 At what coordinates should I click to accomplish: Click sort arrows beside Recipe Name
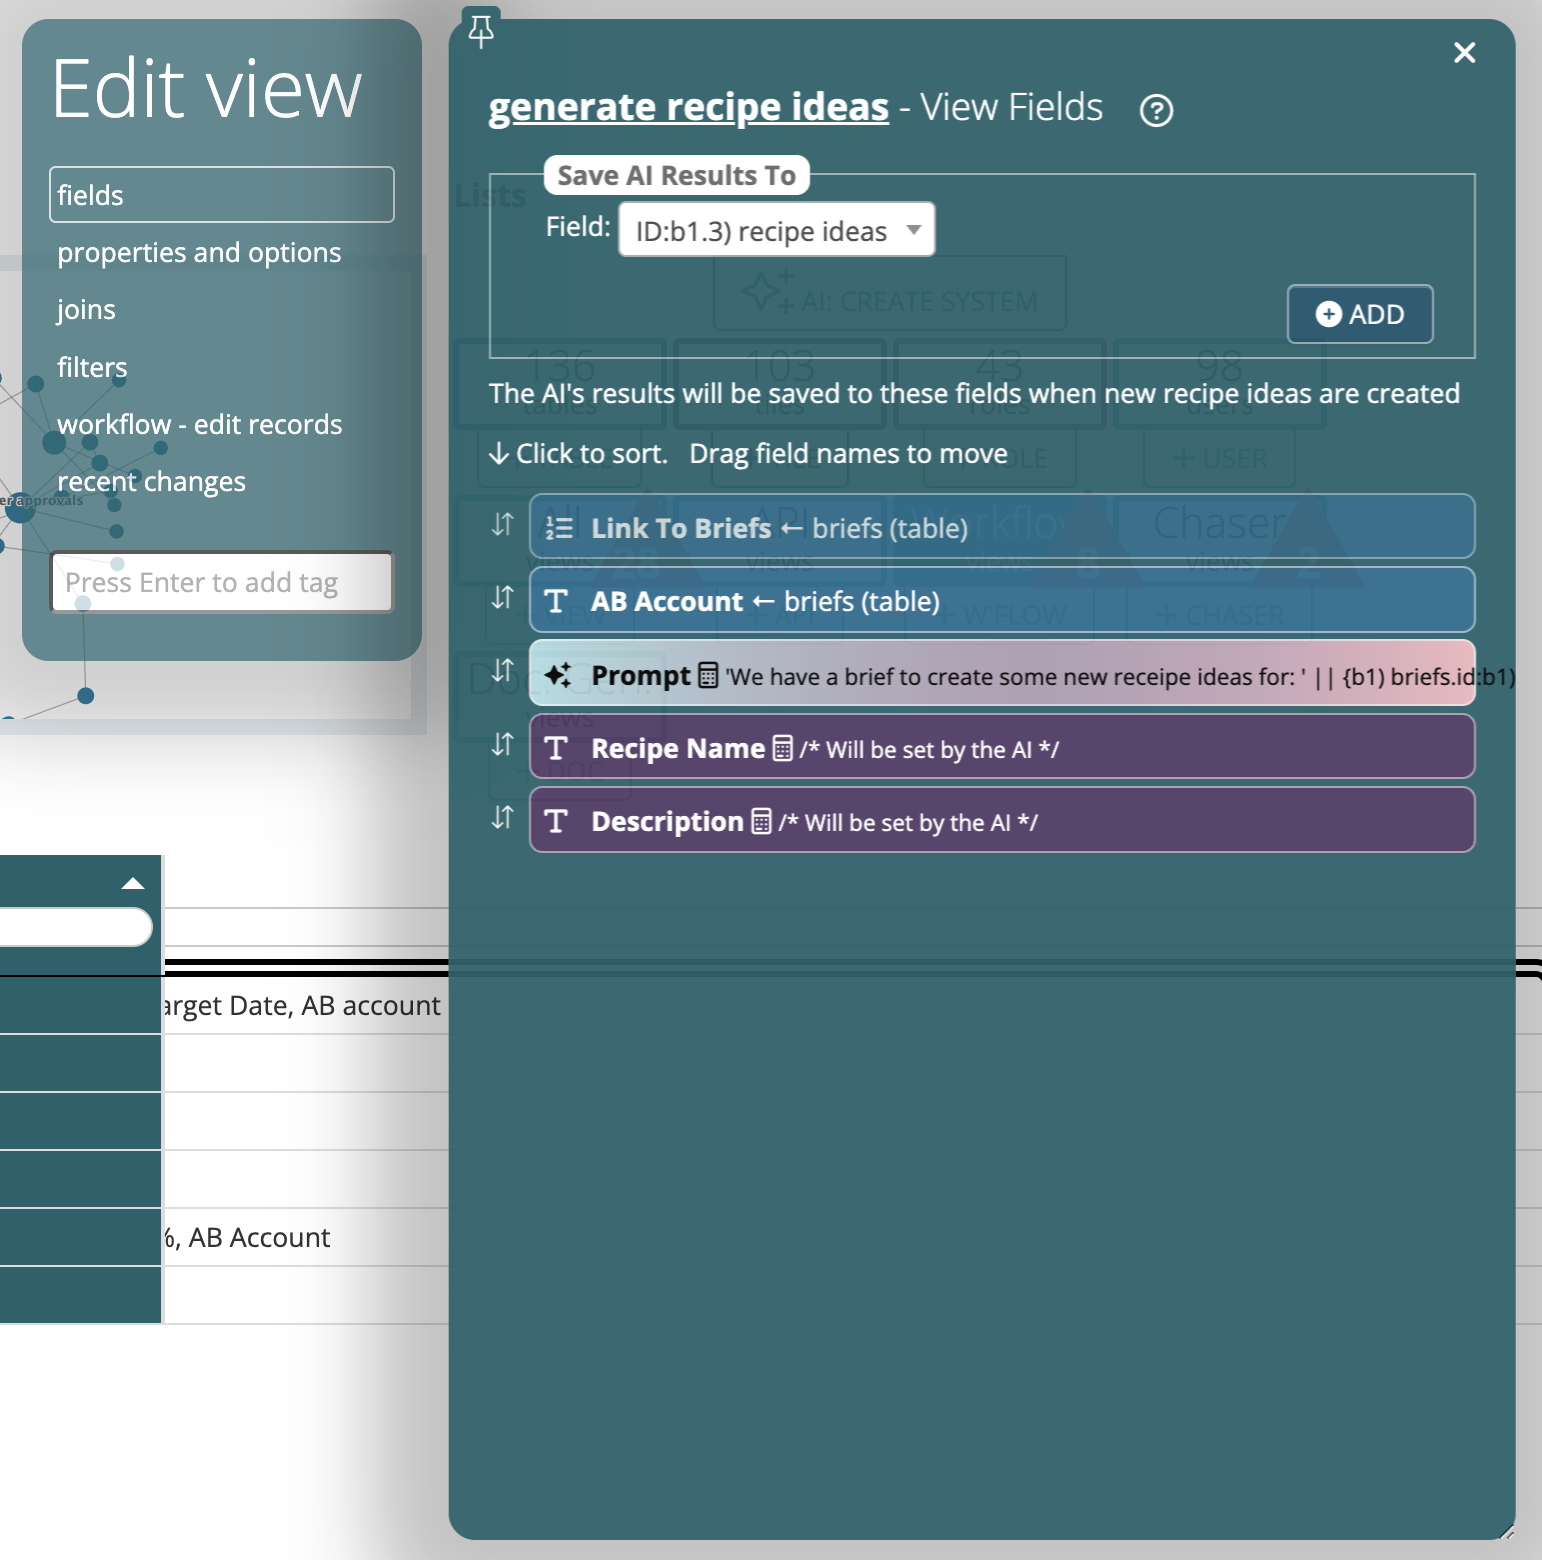pos(502,745)
